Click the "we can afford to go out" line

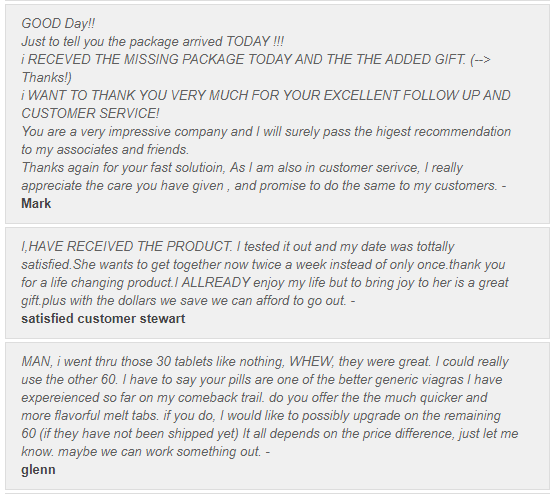(x=188, y=300)
